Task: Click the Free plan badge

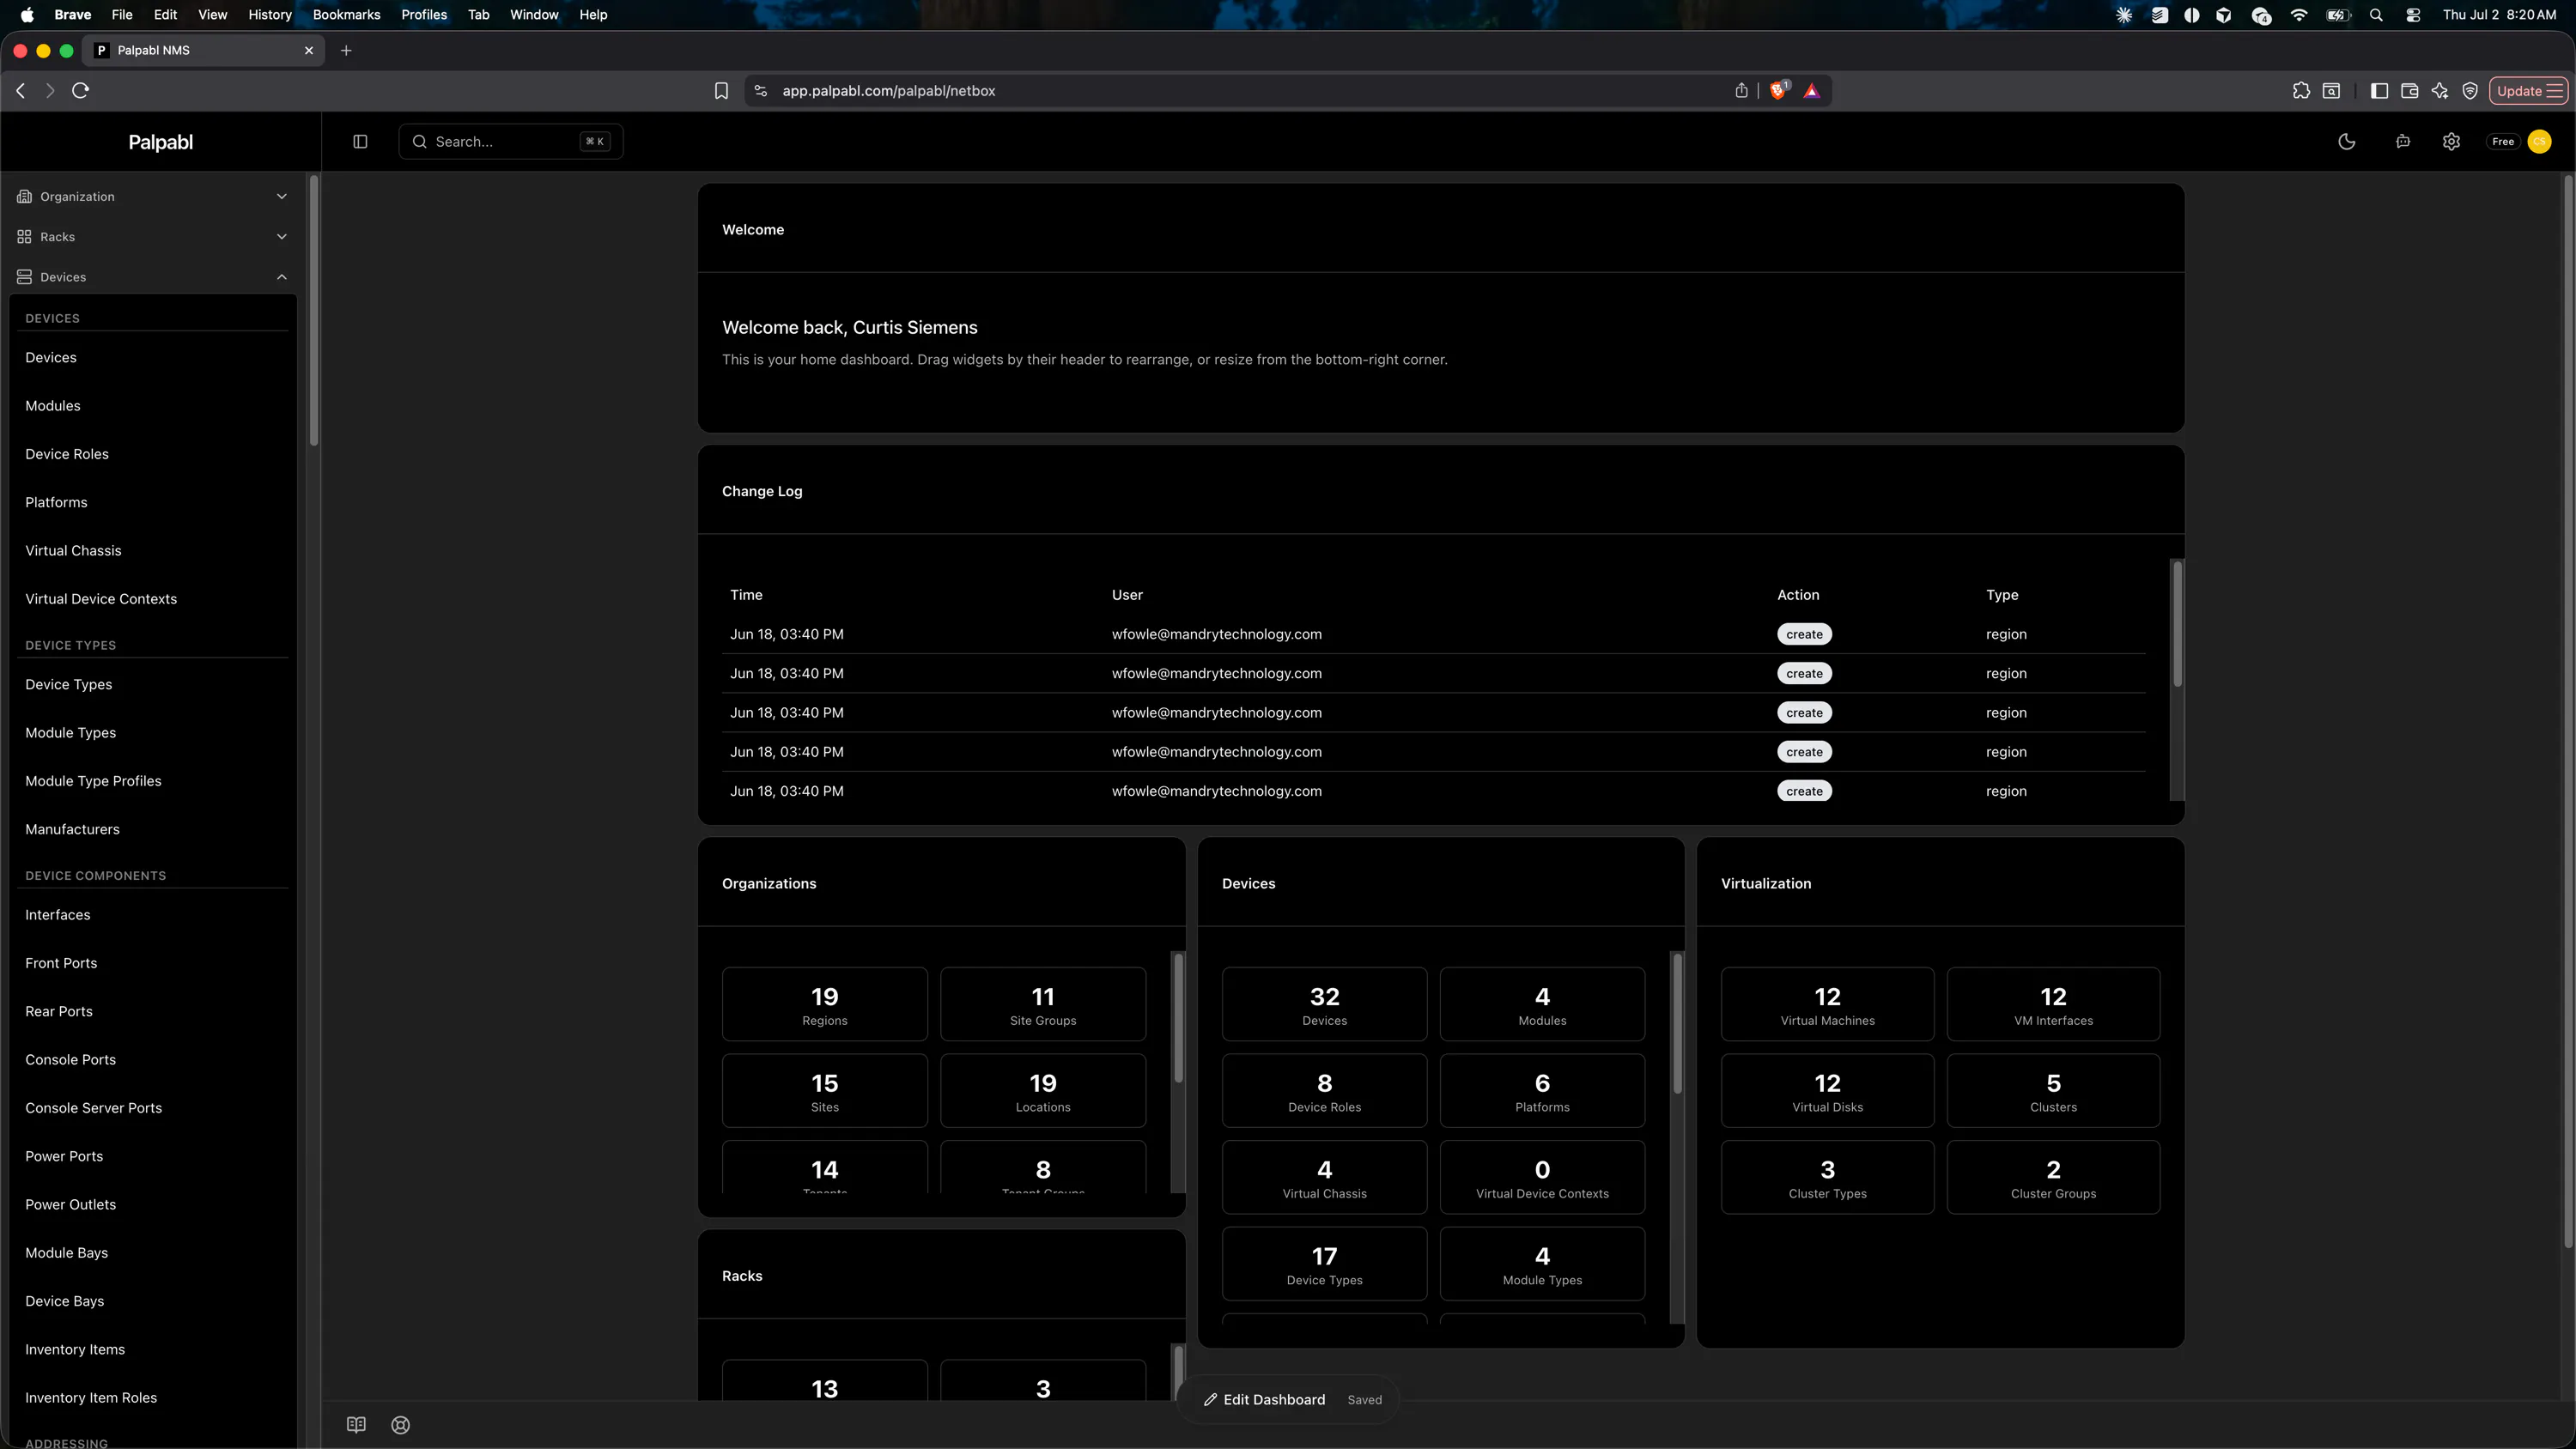Action: click(x=2502, y=141)
